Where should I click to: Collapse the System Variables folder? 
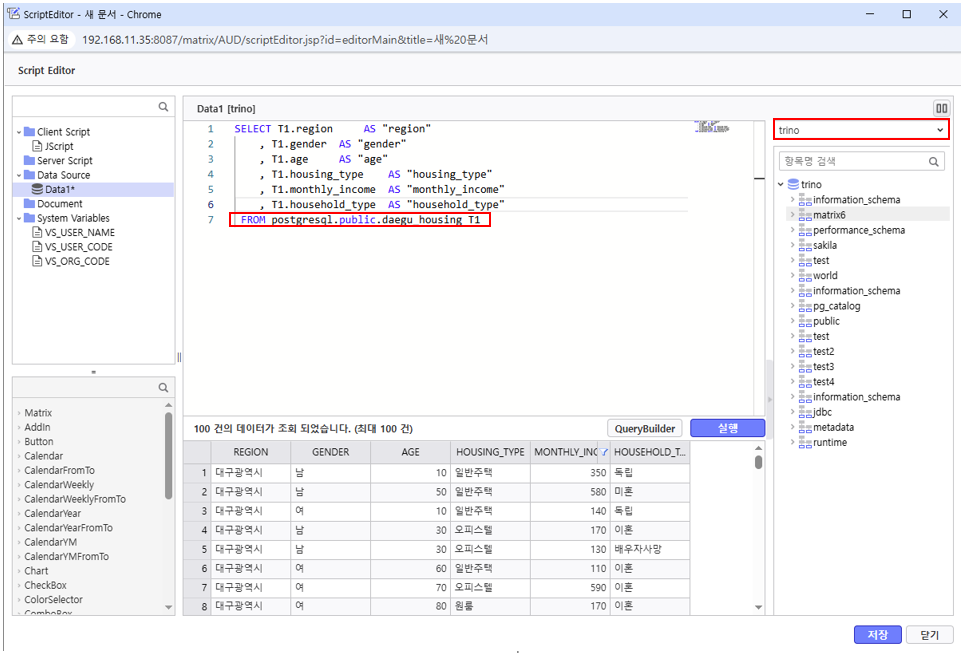tap(18, 218)
